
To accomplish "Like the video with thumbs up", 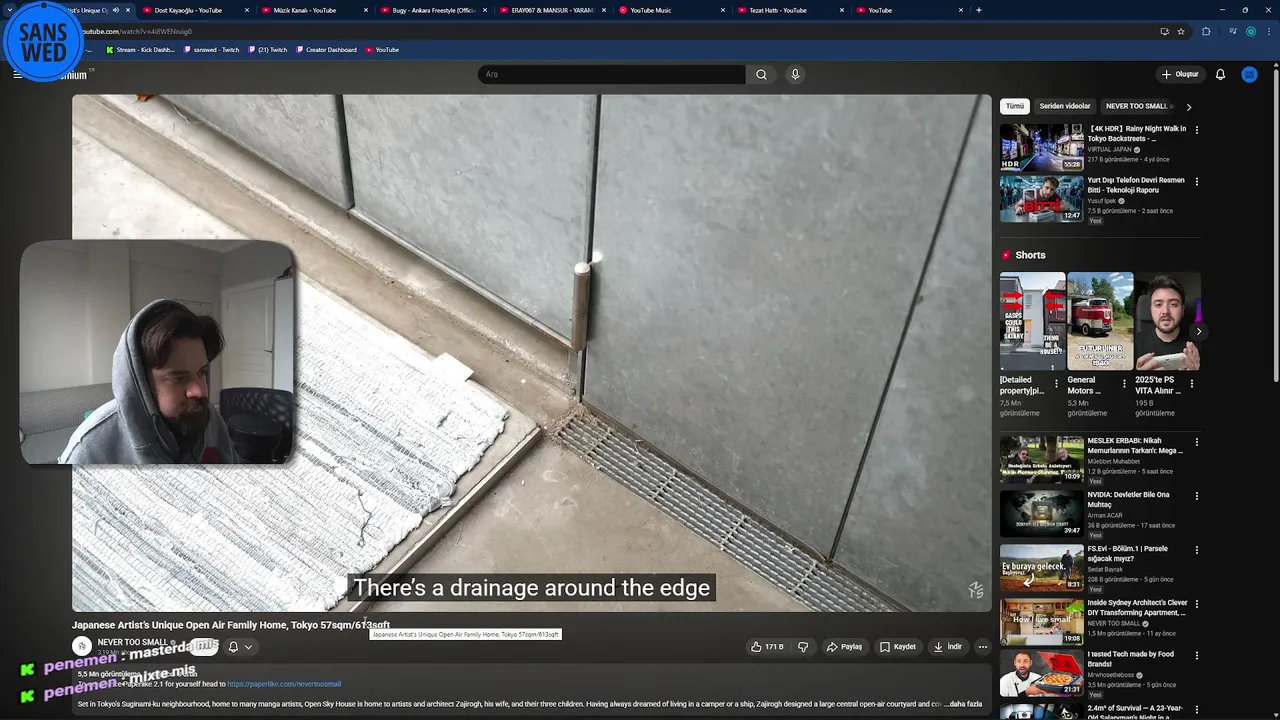I will click(x=768, y=647).
